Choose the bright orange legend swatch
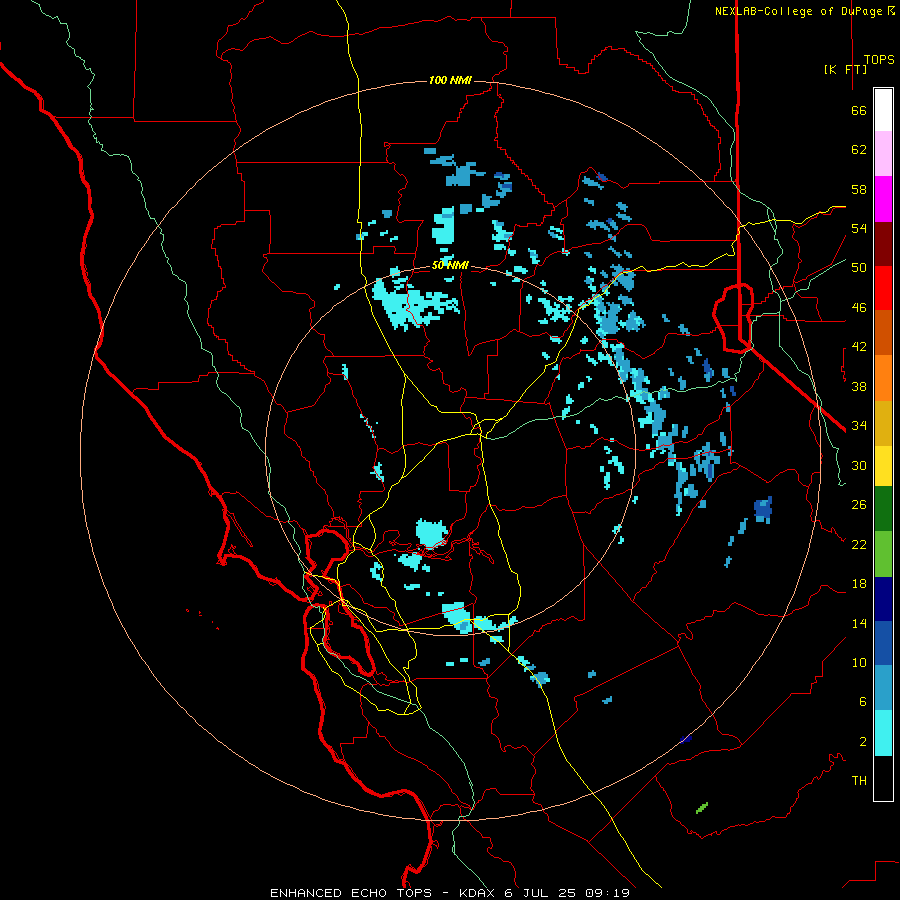Image resolution: width=900 pixels, height=900 pixels. click(883, 378)
